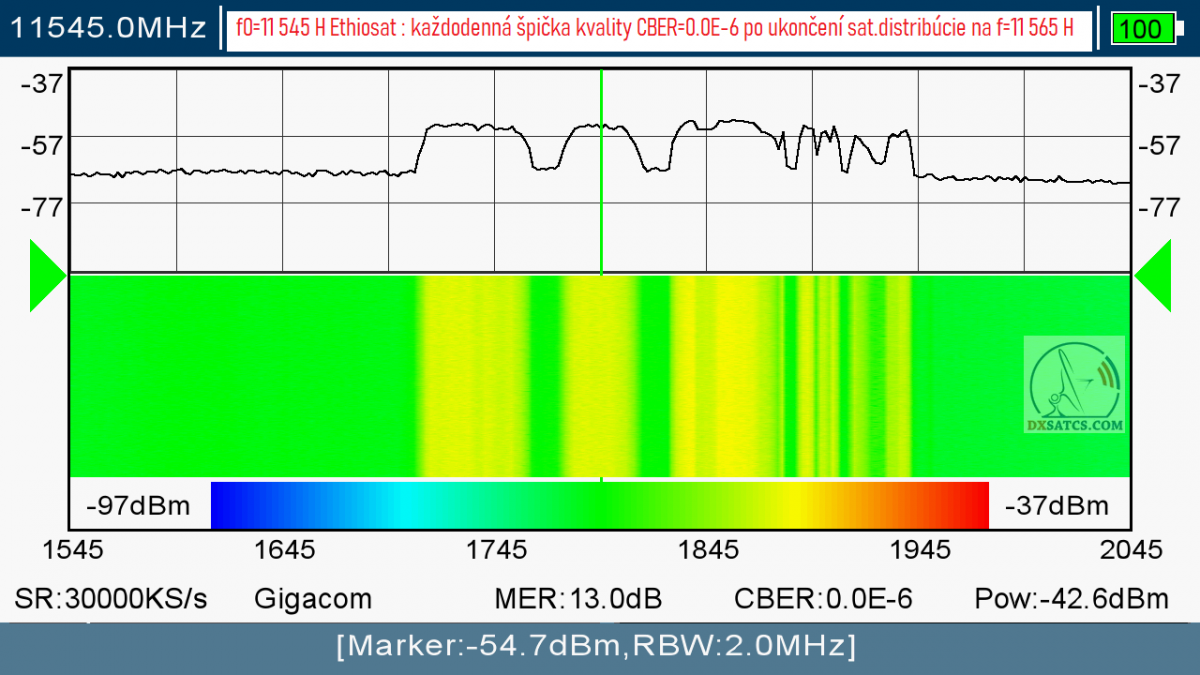Click the 1945 frequency axis label
The height and width of the screenshot is (675, 1200).
point(920,549)
